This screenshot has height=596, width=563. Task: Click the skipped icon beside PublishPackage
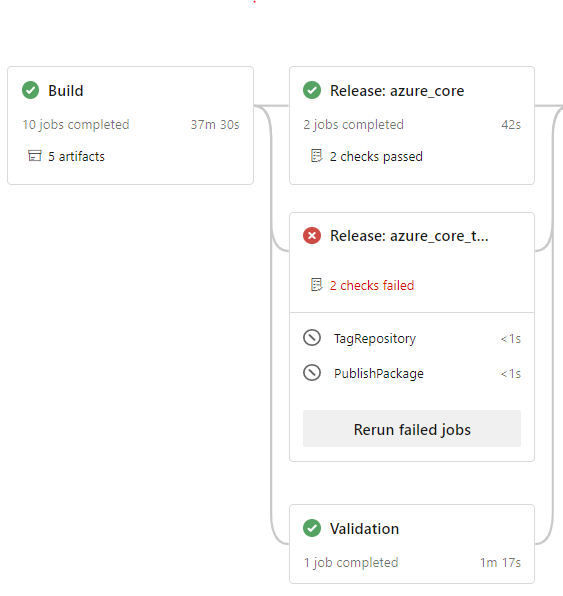pos(312,373)
